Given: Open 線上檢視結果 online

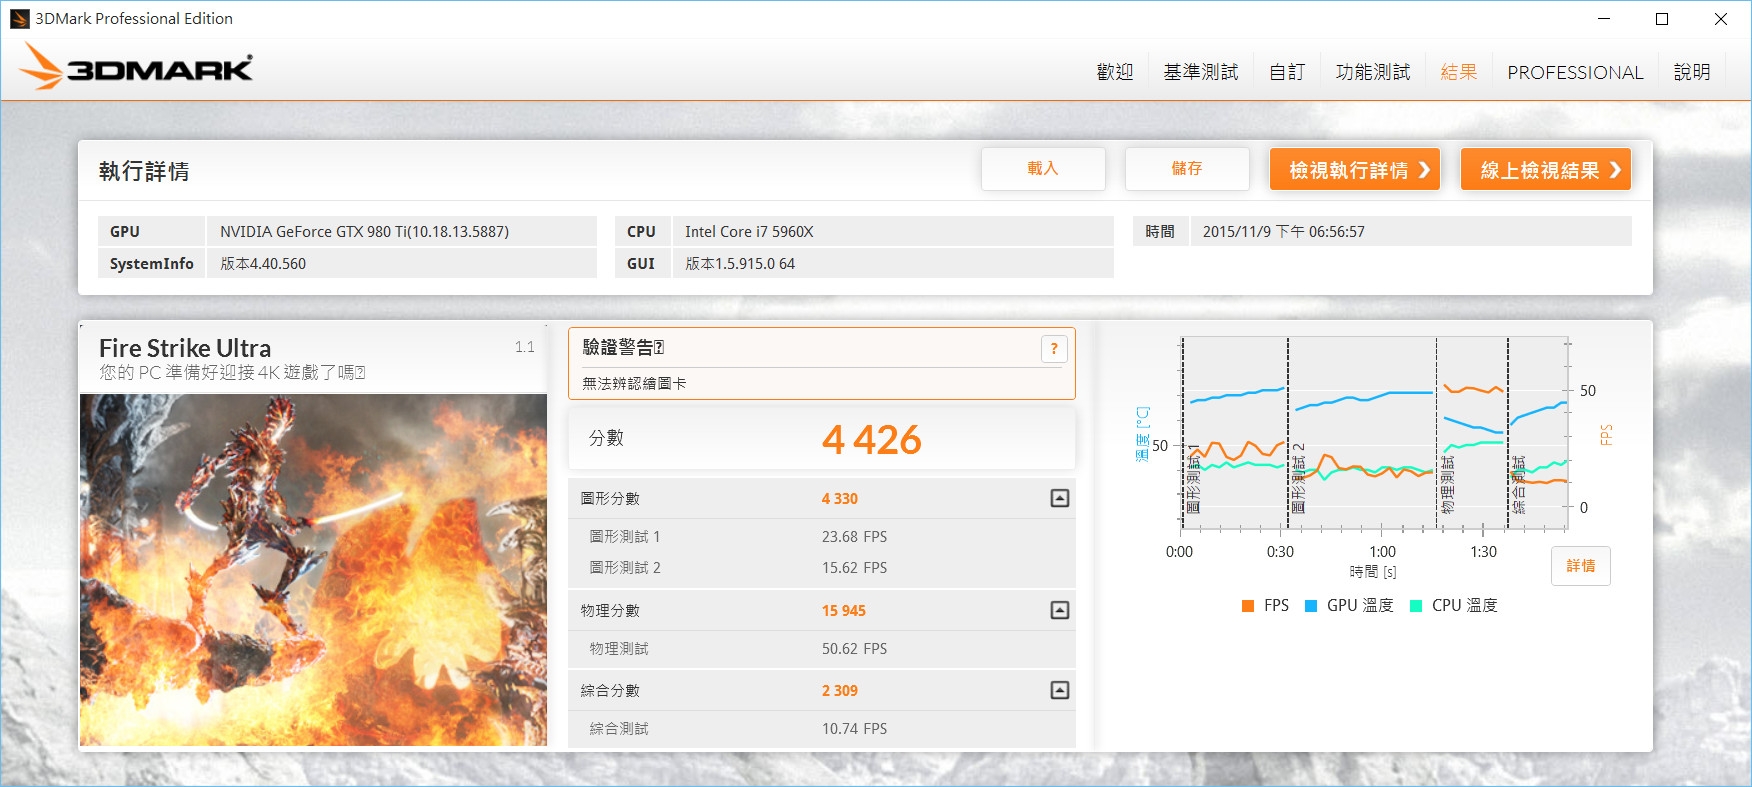Looking at the screenshot, I should [x=1546, y=169].
